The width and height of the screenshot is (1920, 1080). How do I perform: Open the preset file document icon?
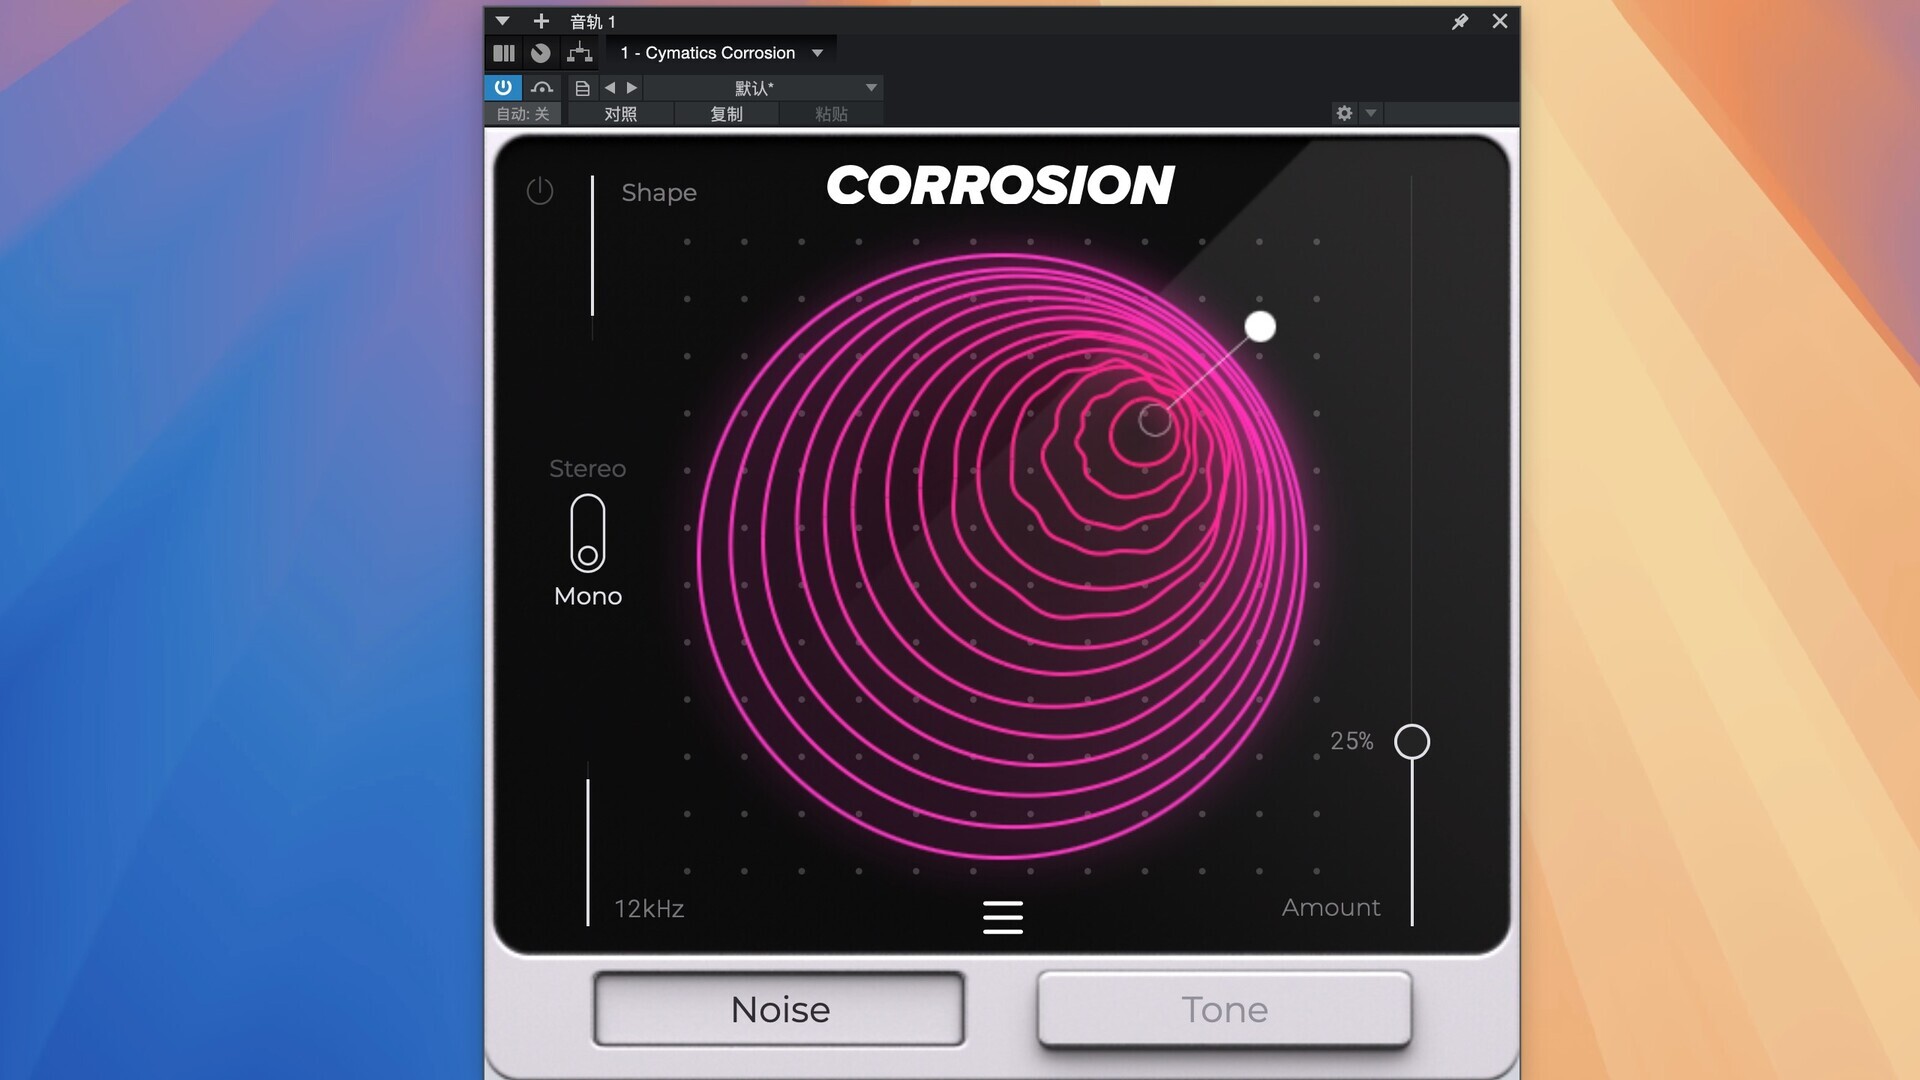coord(582,88)
